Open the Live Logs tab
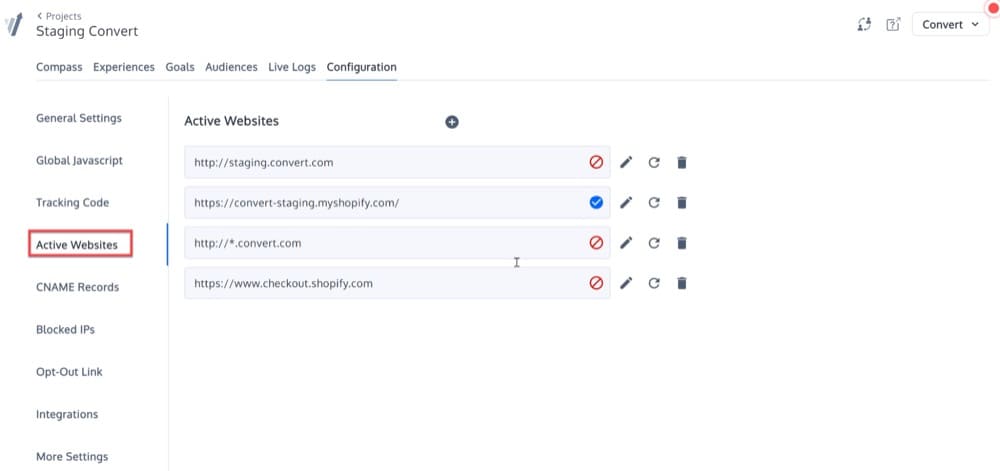 pos(292,67)
